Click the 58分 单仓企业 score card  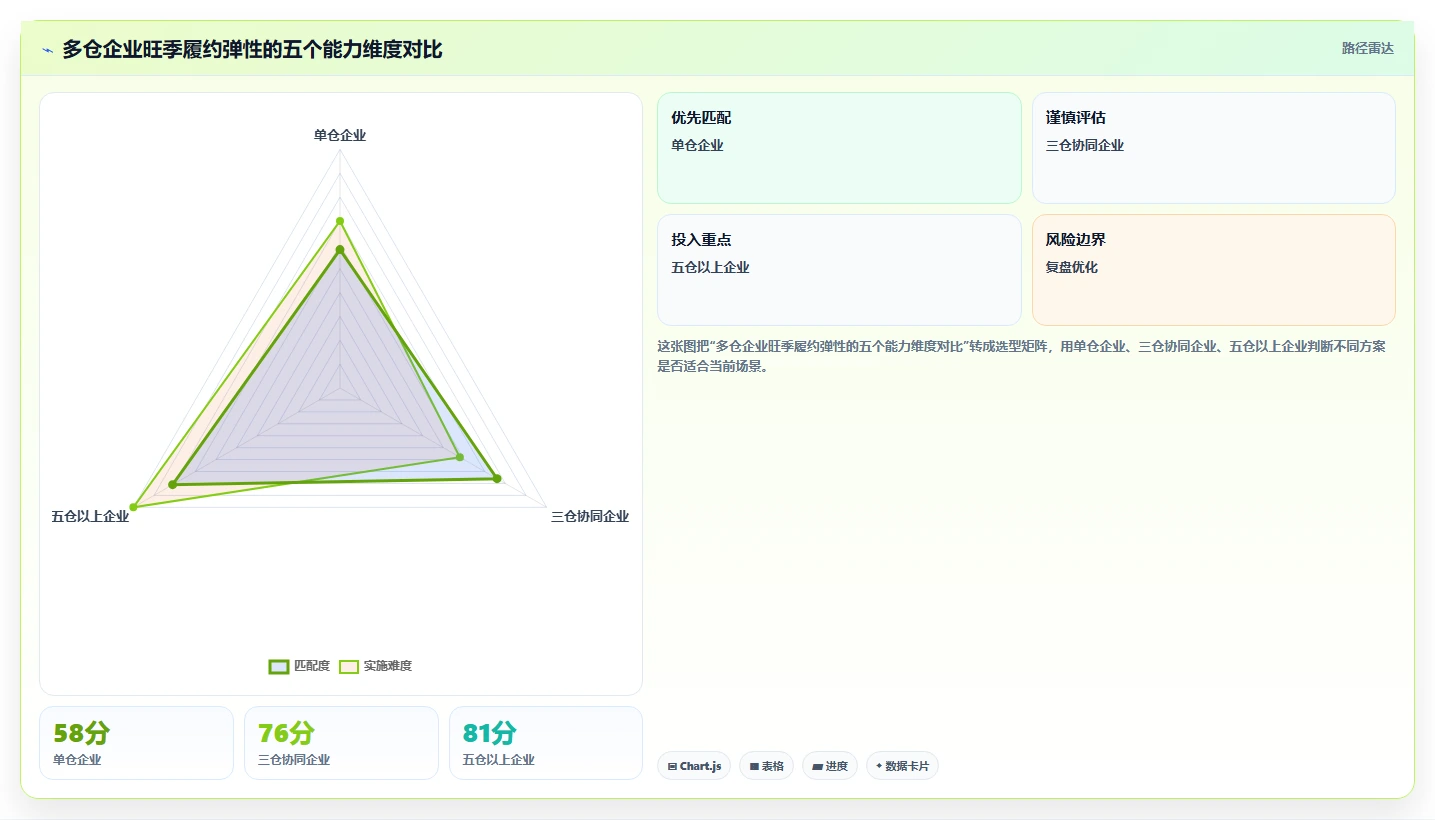coord(136,743)
